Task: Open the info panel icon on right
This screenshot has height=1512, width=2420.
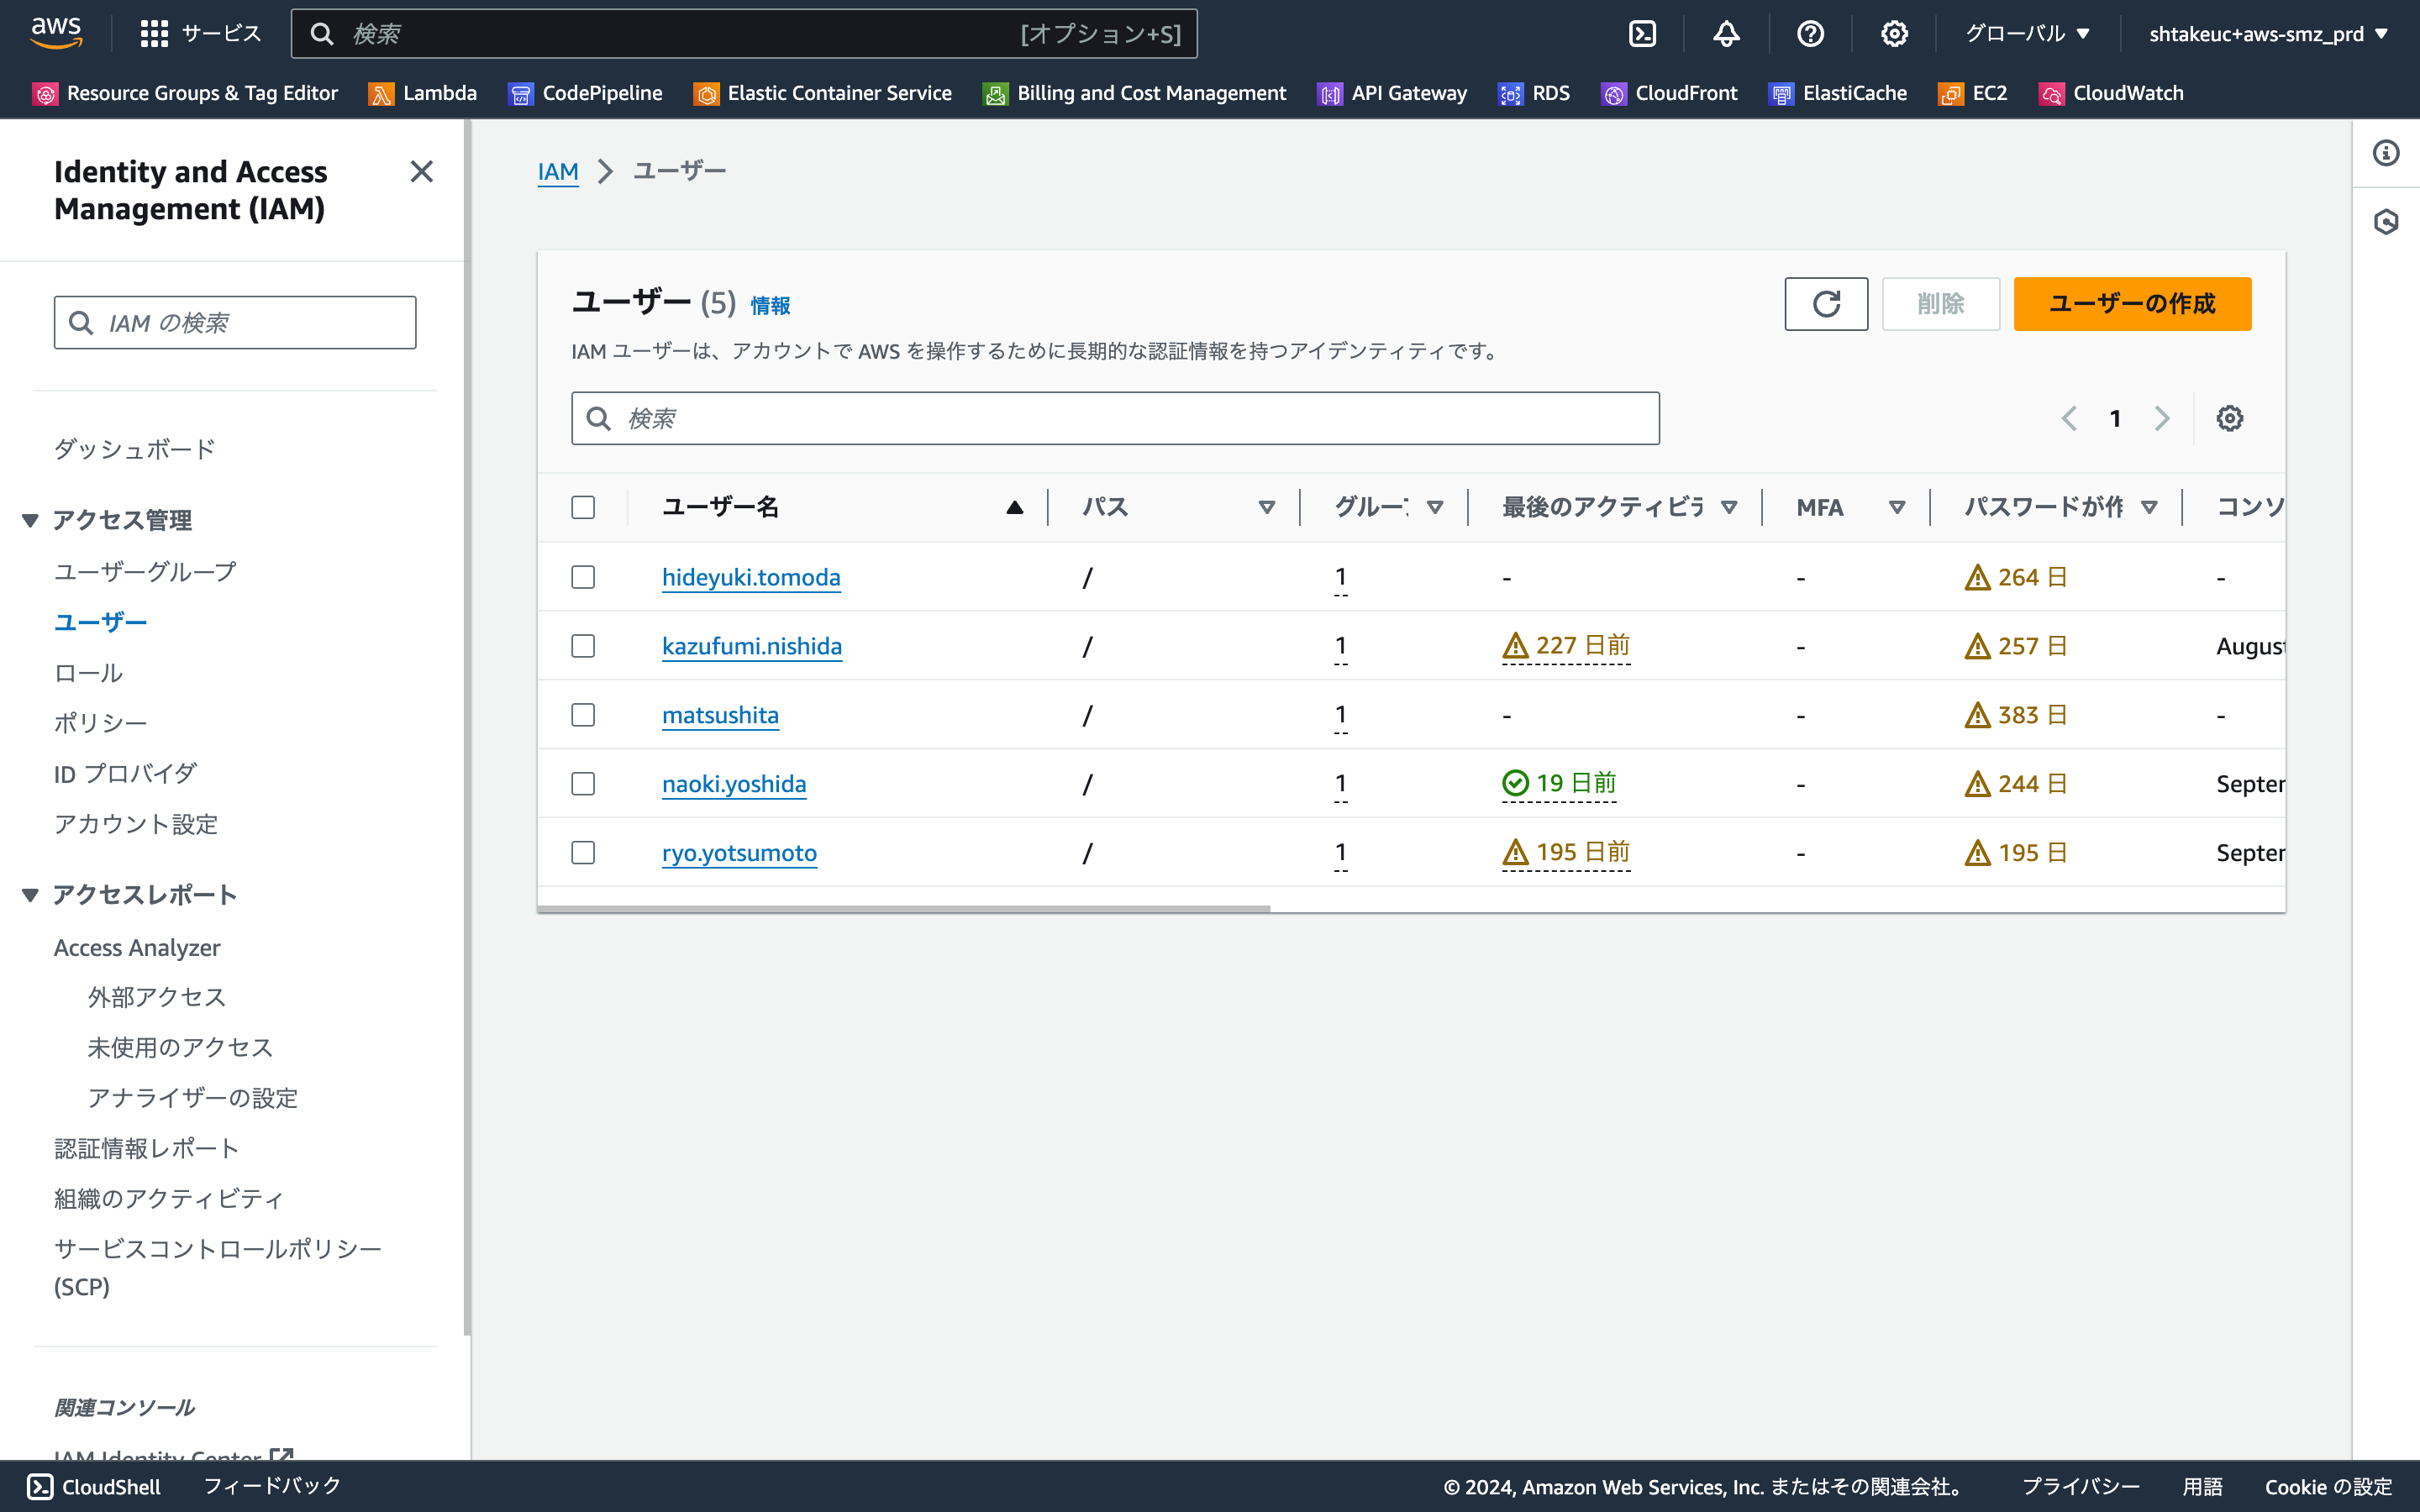Action: 2386,153
